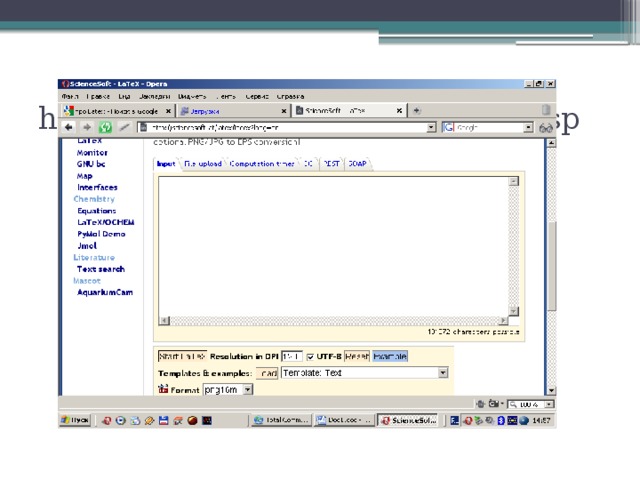Switch to the Doc1.doc taskbar window

tap(344, 420)
